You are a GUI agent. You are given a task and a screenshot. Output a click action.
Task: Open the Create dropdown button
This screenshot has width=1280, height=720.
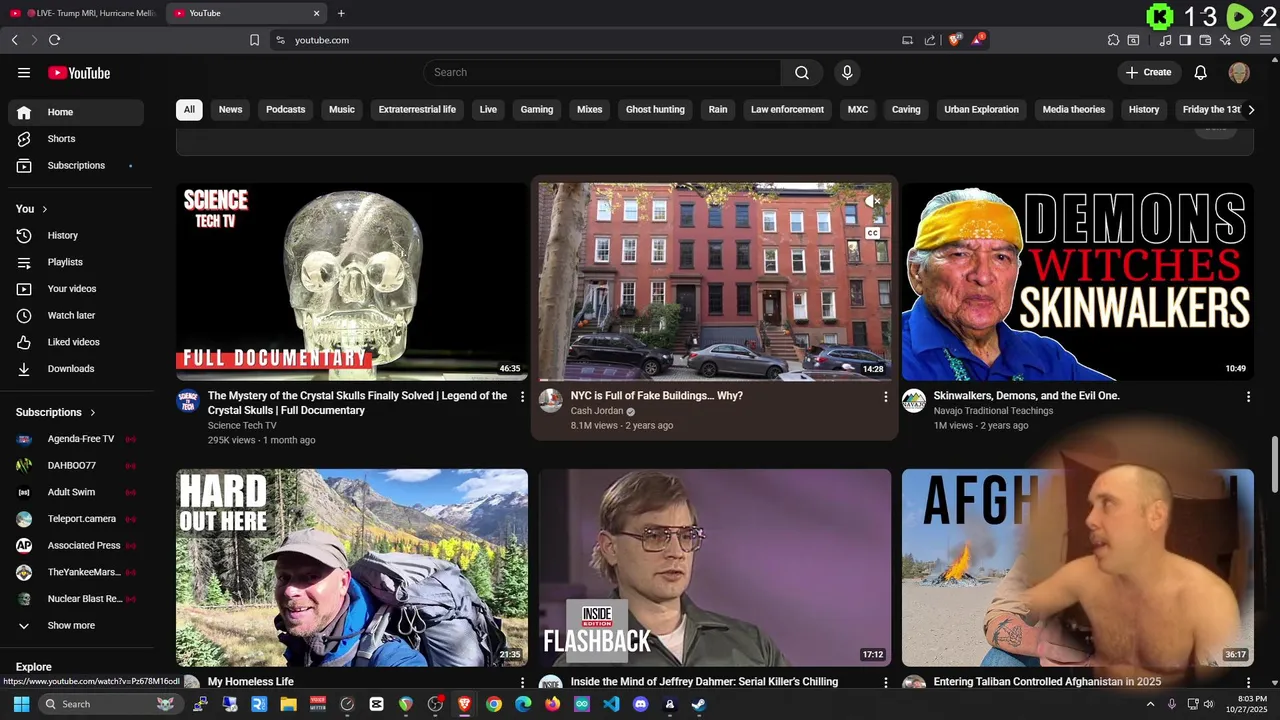(x=1148, y=73)
